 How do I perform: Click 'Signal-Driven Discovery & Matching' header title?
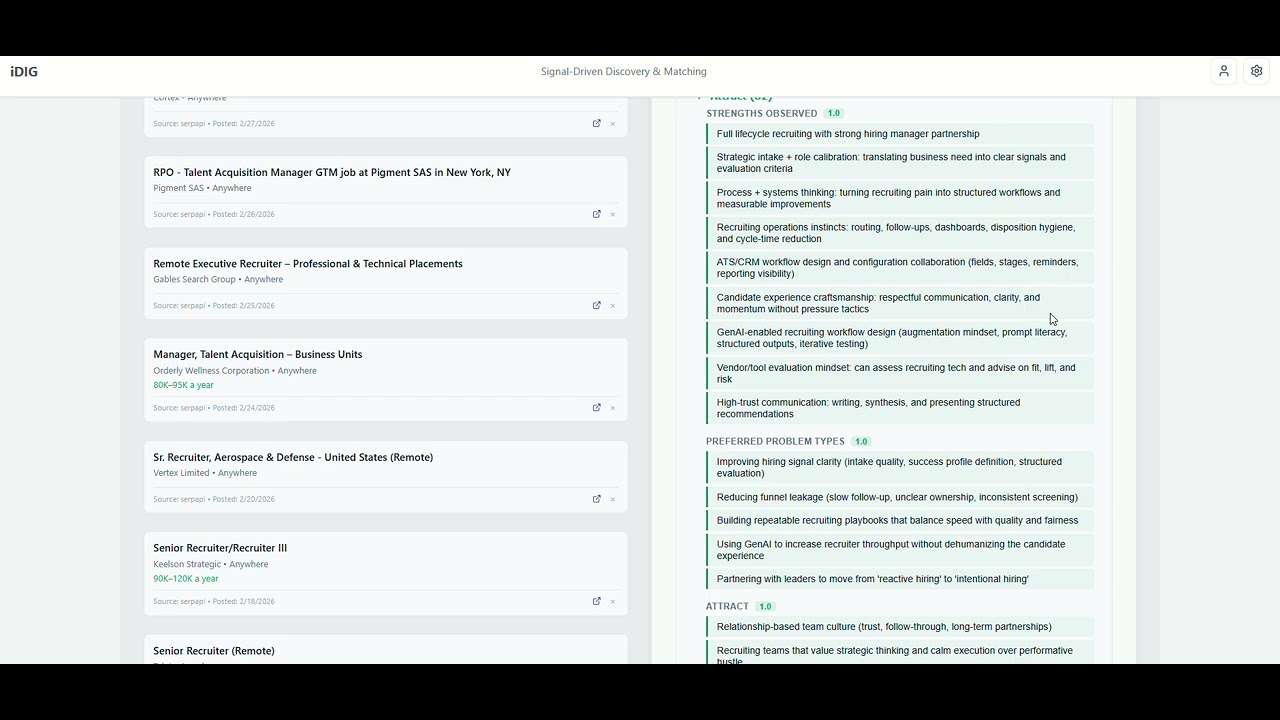pyautogui.click(x=624, y=72)
